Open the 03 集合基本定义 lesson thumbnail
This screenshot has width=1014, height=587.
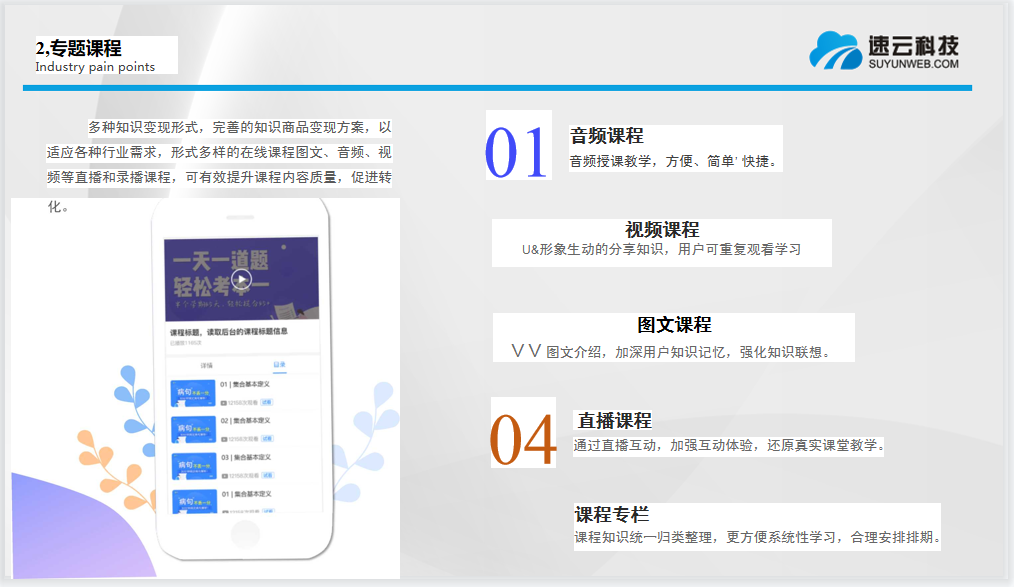point(193,467)
